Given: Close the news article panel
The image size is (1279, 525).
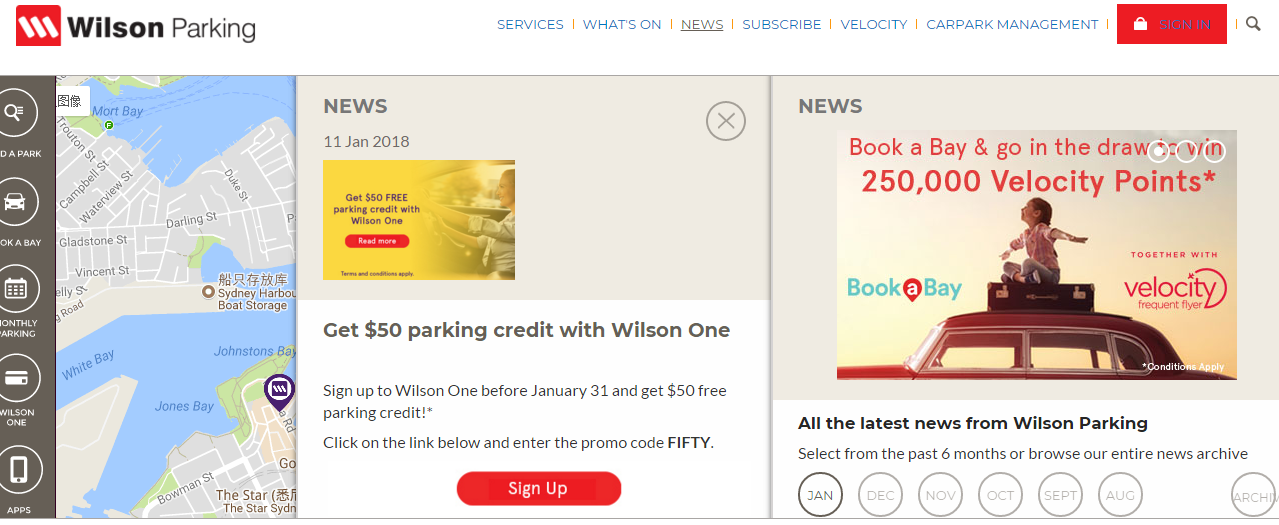Looking at the screenshot, I should tap(726, 121).
